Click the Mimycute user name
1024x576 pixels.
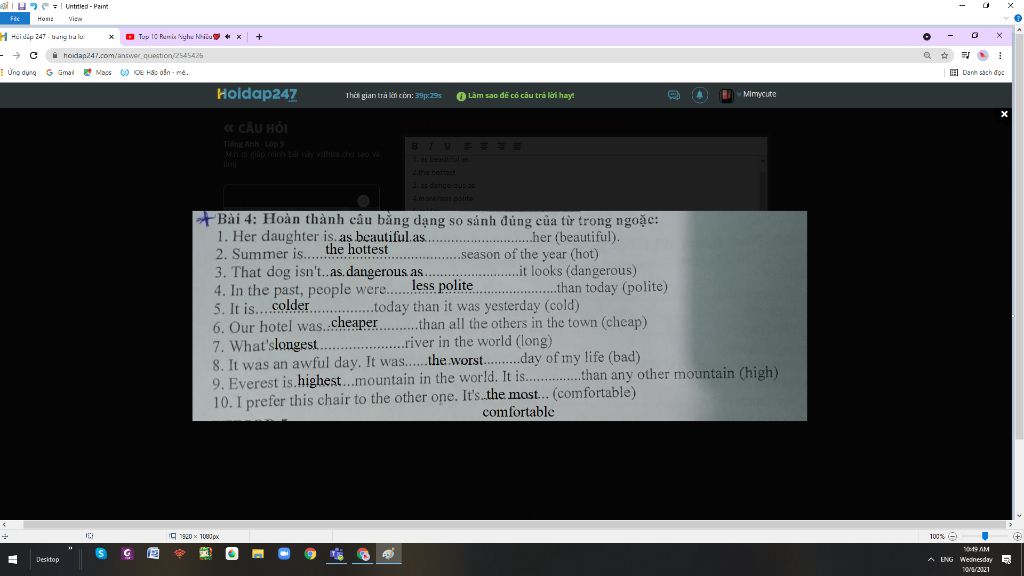point(760,94)
